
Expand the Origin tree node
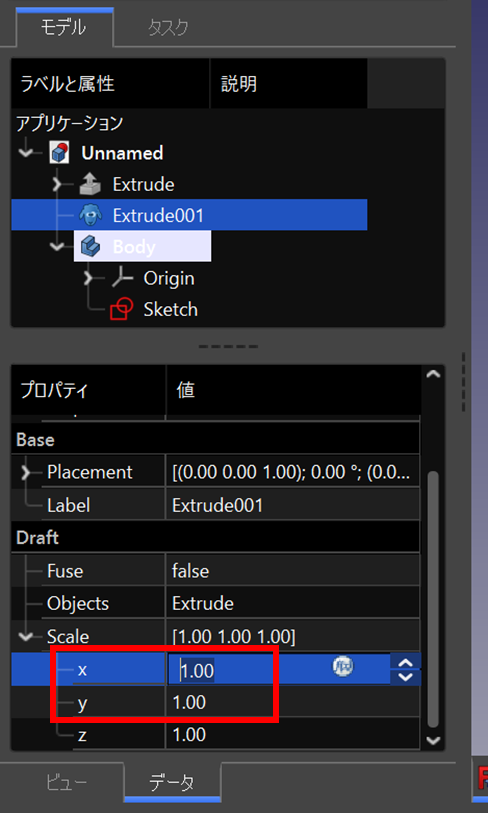tap(89, 278)
